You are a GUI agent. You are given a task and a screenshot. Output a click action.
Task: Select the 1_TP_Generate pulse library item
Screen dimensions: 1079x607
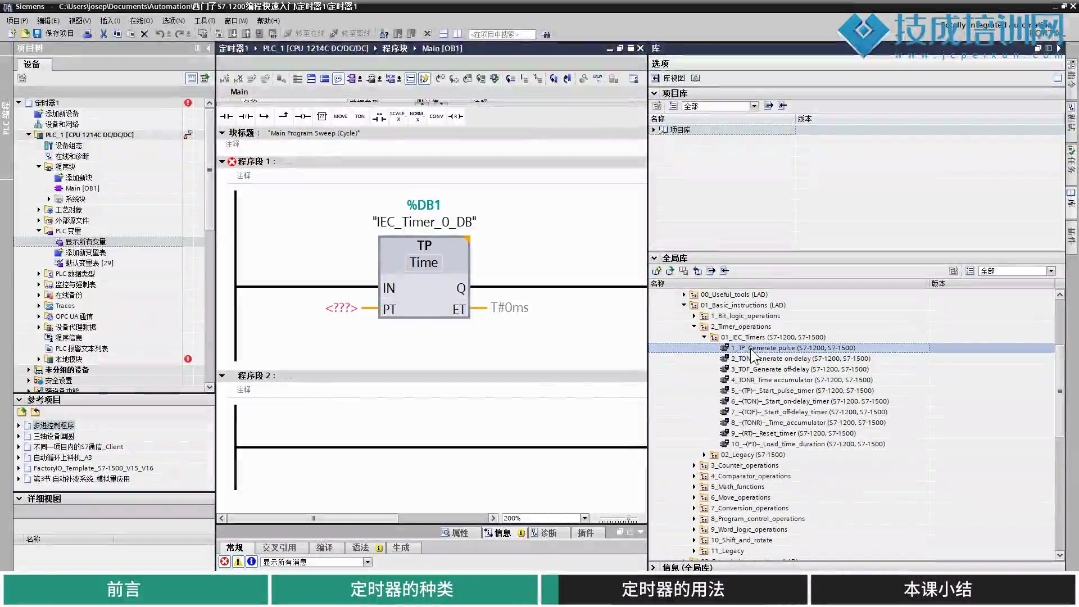(x=793, y=348)
